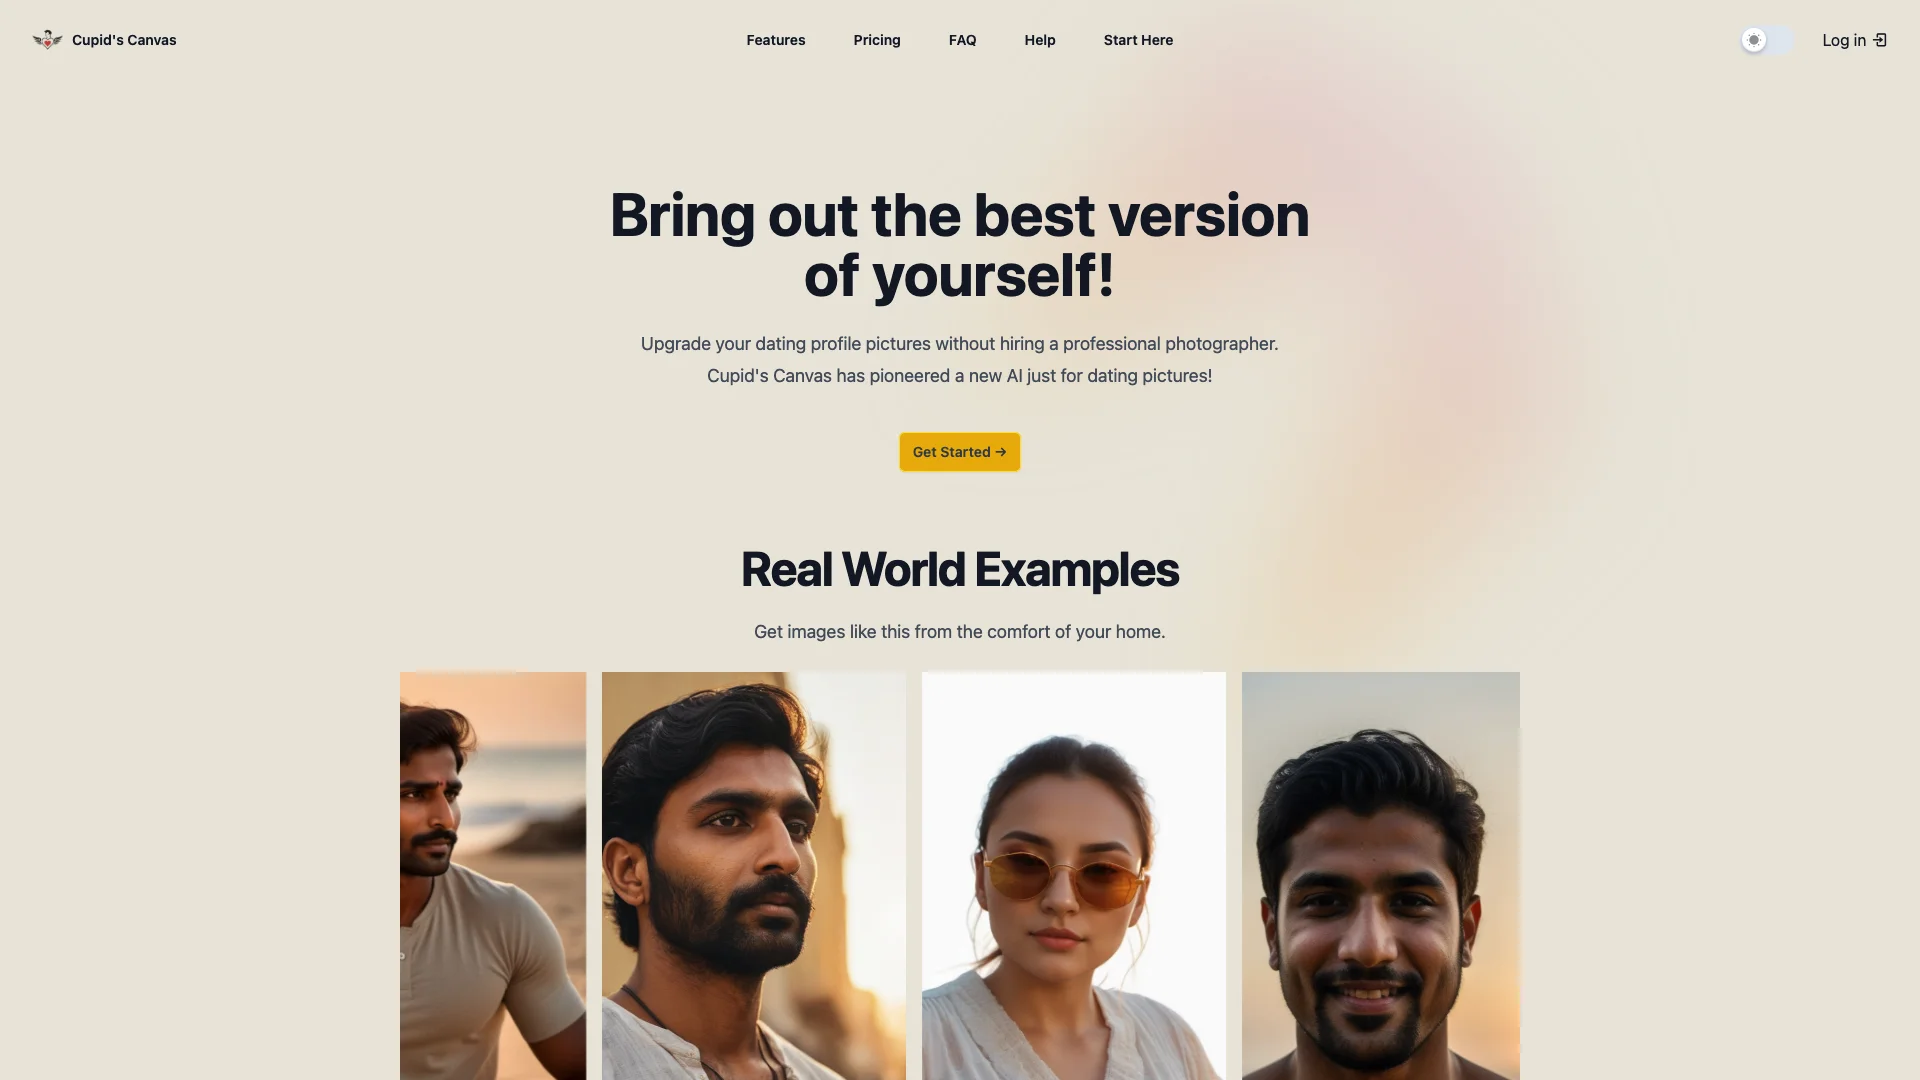Screen dimensions: 1920x1080
Task: Click the Cupid's Canvas logo icon
Action: (x=47, y=40)
